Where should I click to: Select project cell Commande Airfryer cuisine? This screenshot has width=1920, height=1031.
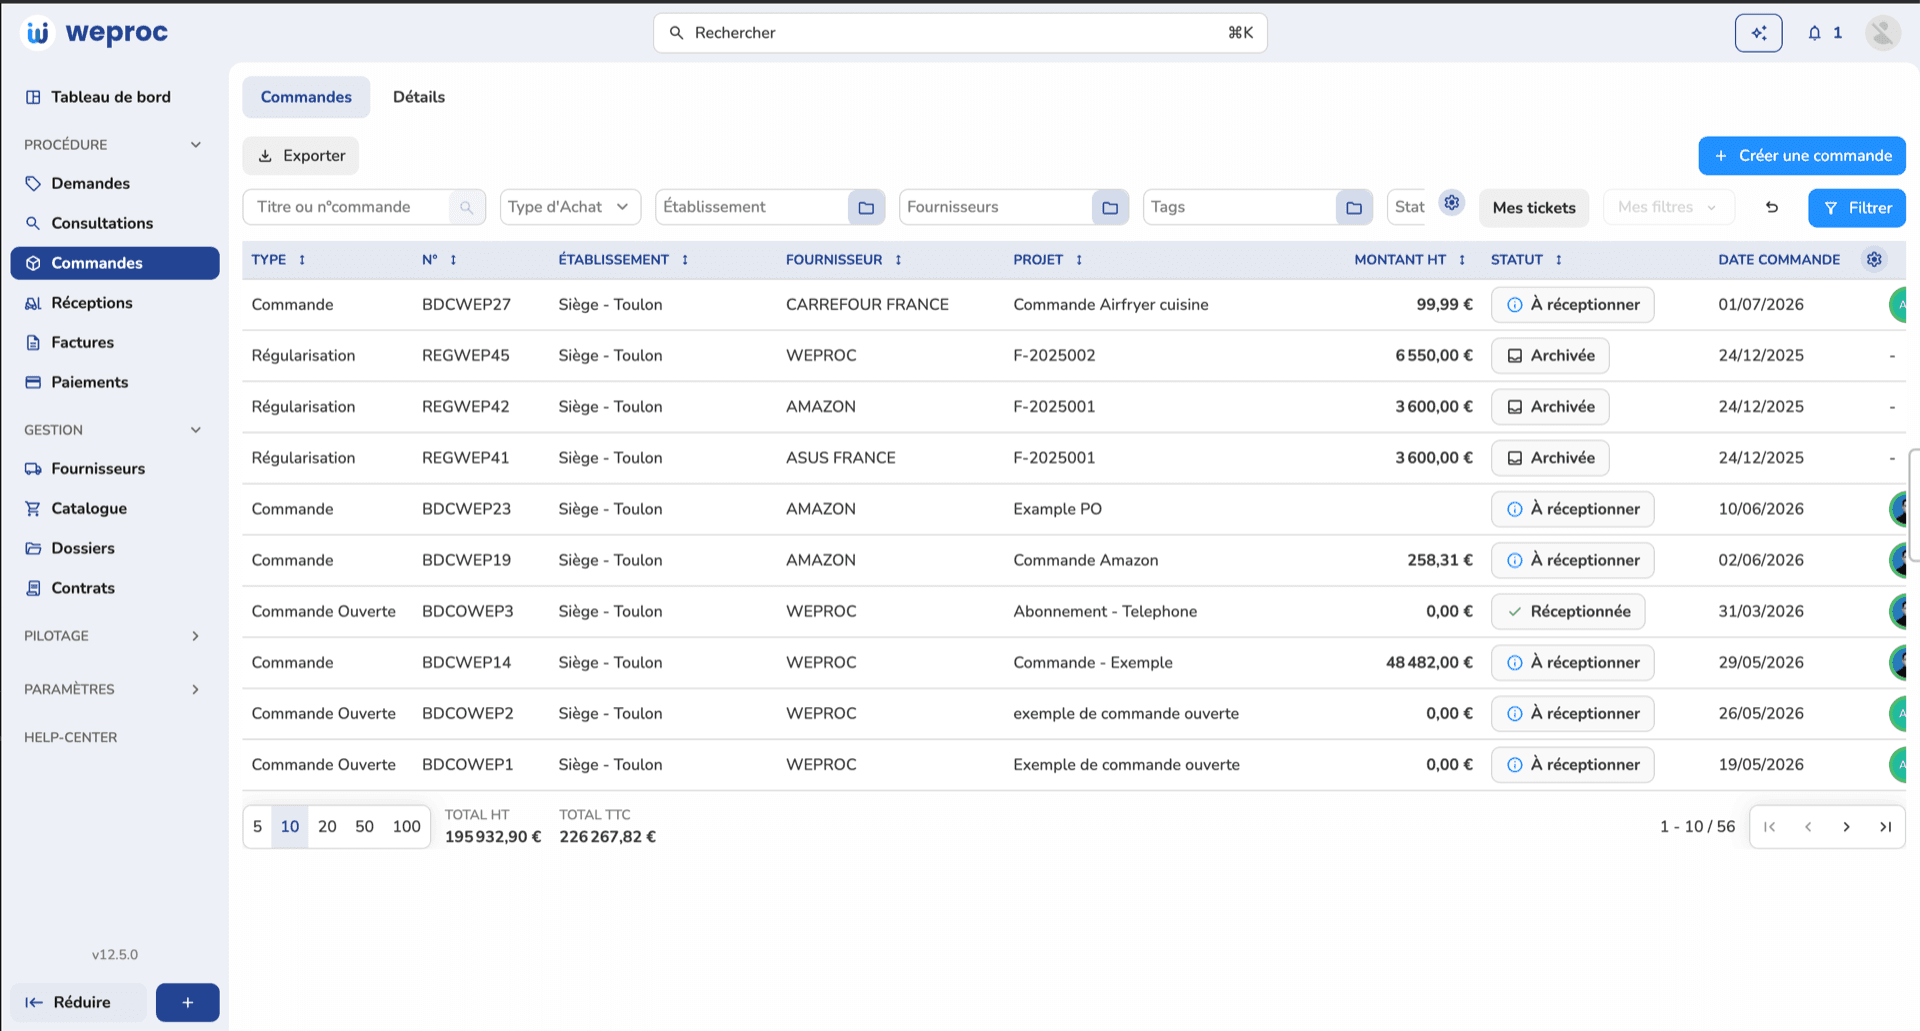click(1111, 305)
